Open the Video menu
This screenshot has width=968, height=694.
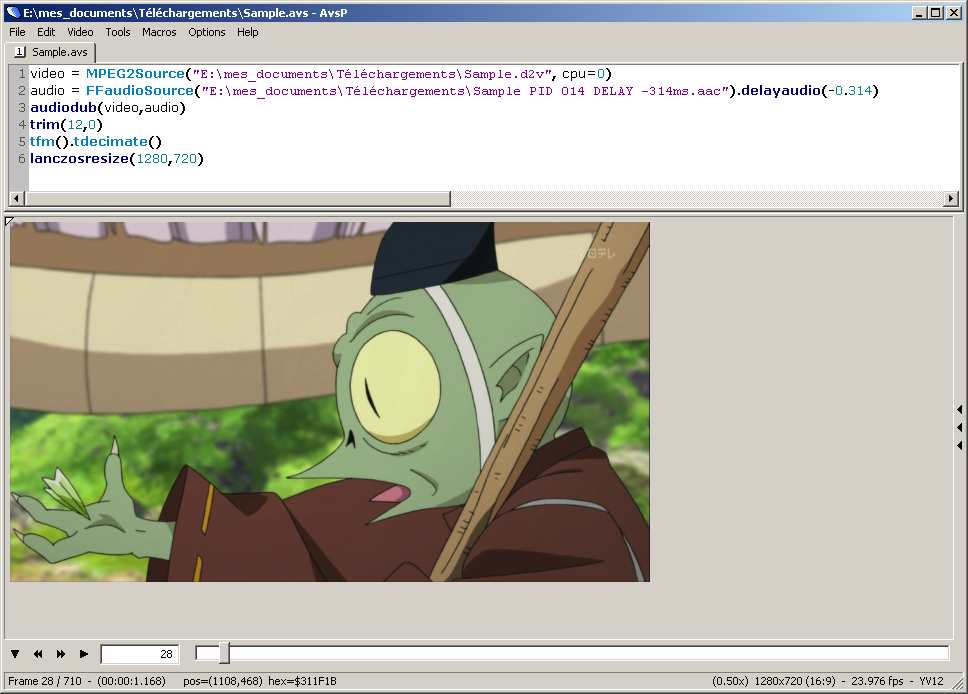80,32
